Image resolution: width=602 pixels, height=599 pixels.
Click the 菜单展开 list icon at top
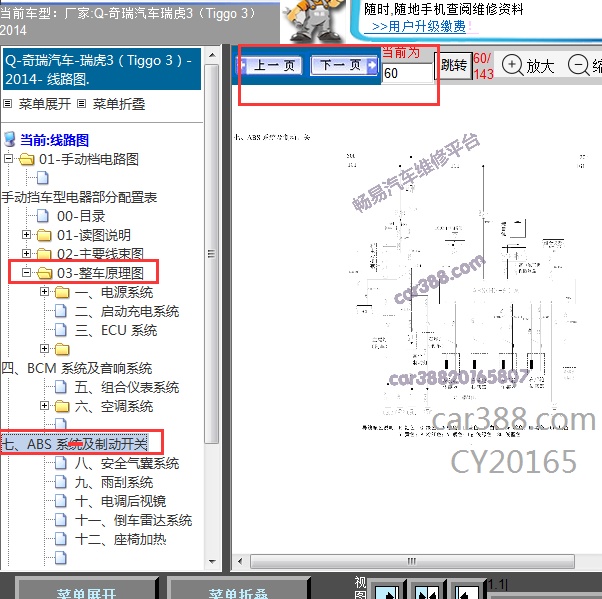(x=8, y=104)
